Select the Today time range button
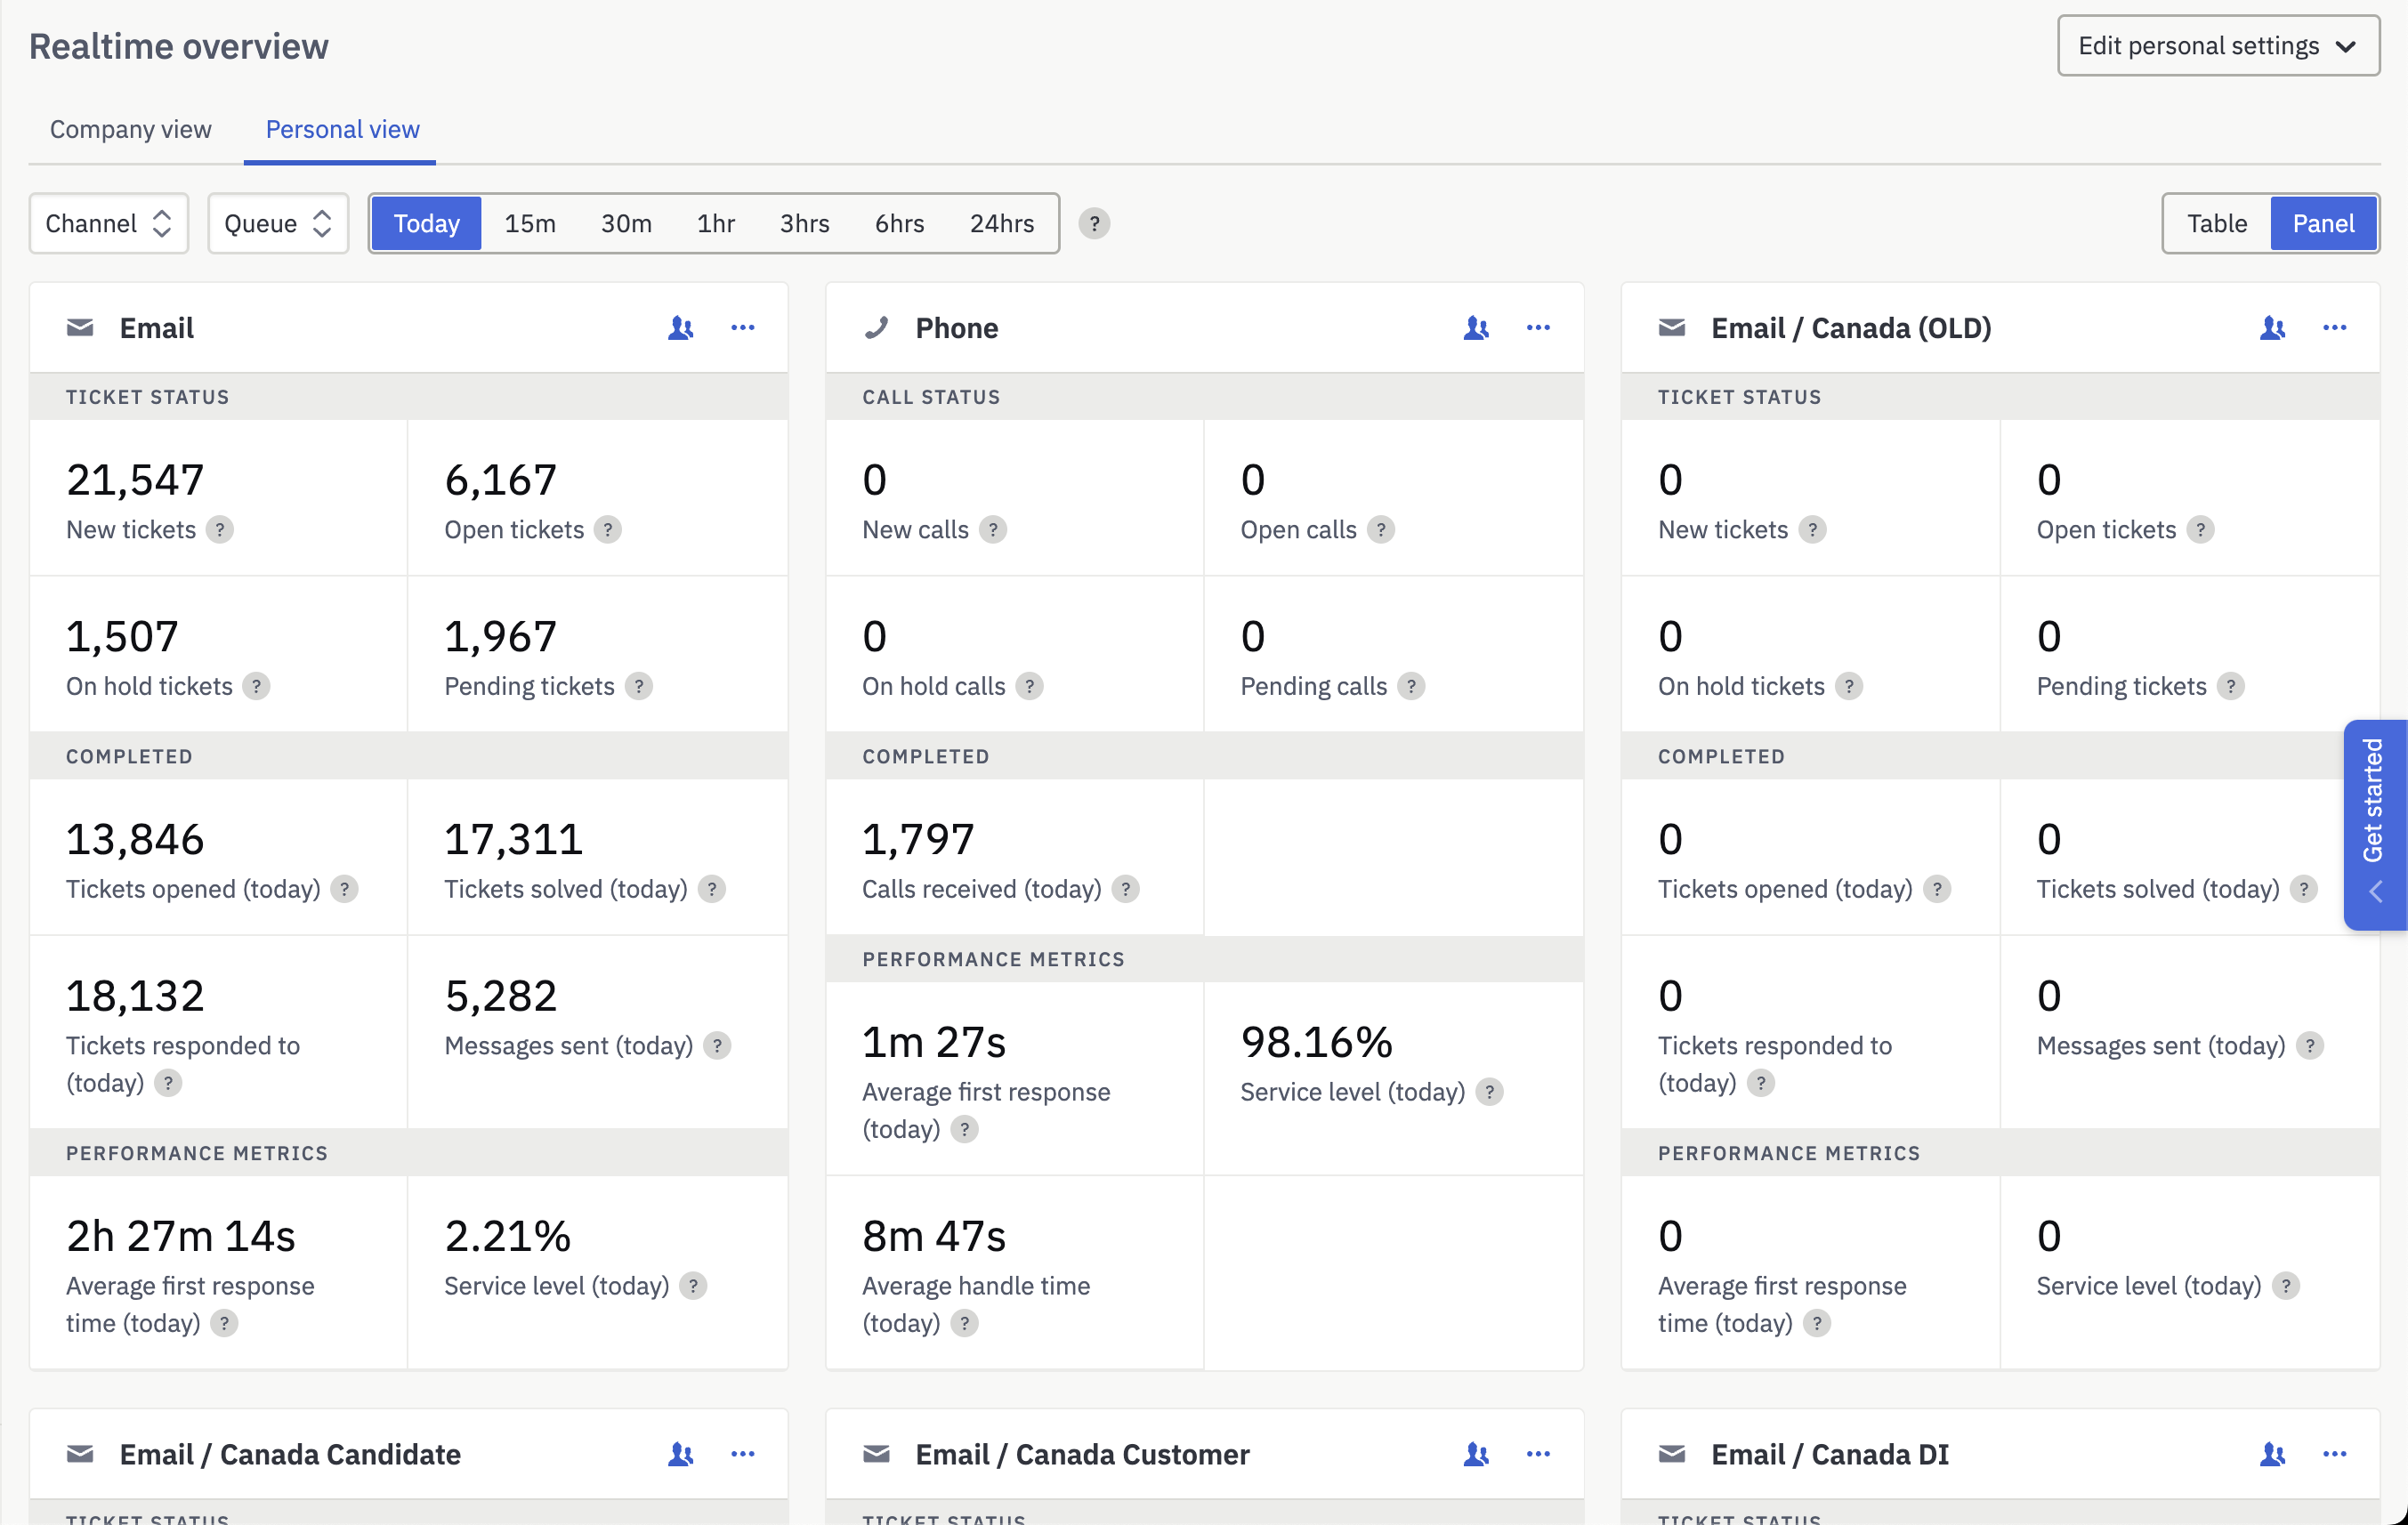 (426, 223)
